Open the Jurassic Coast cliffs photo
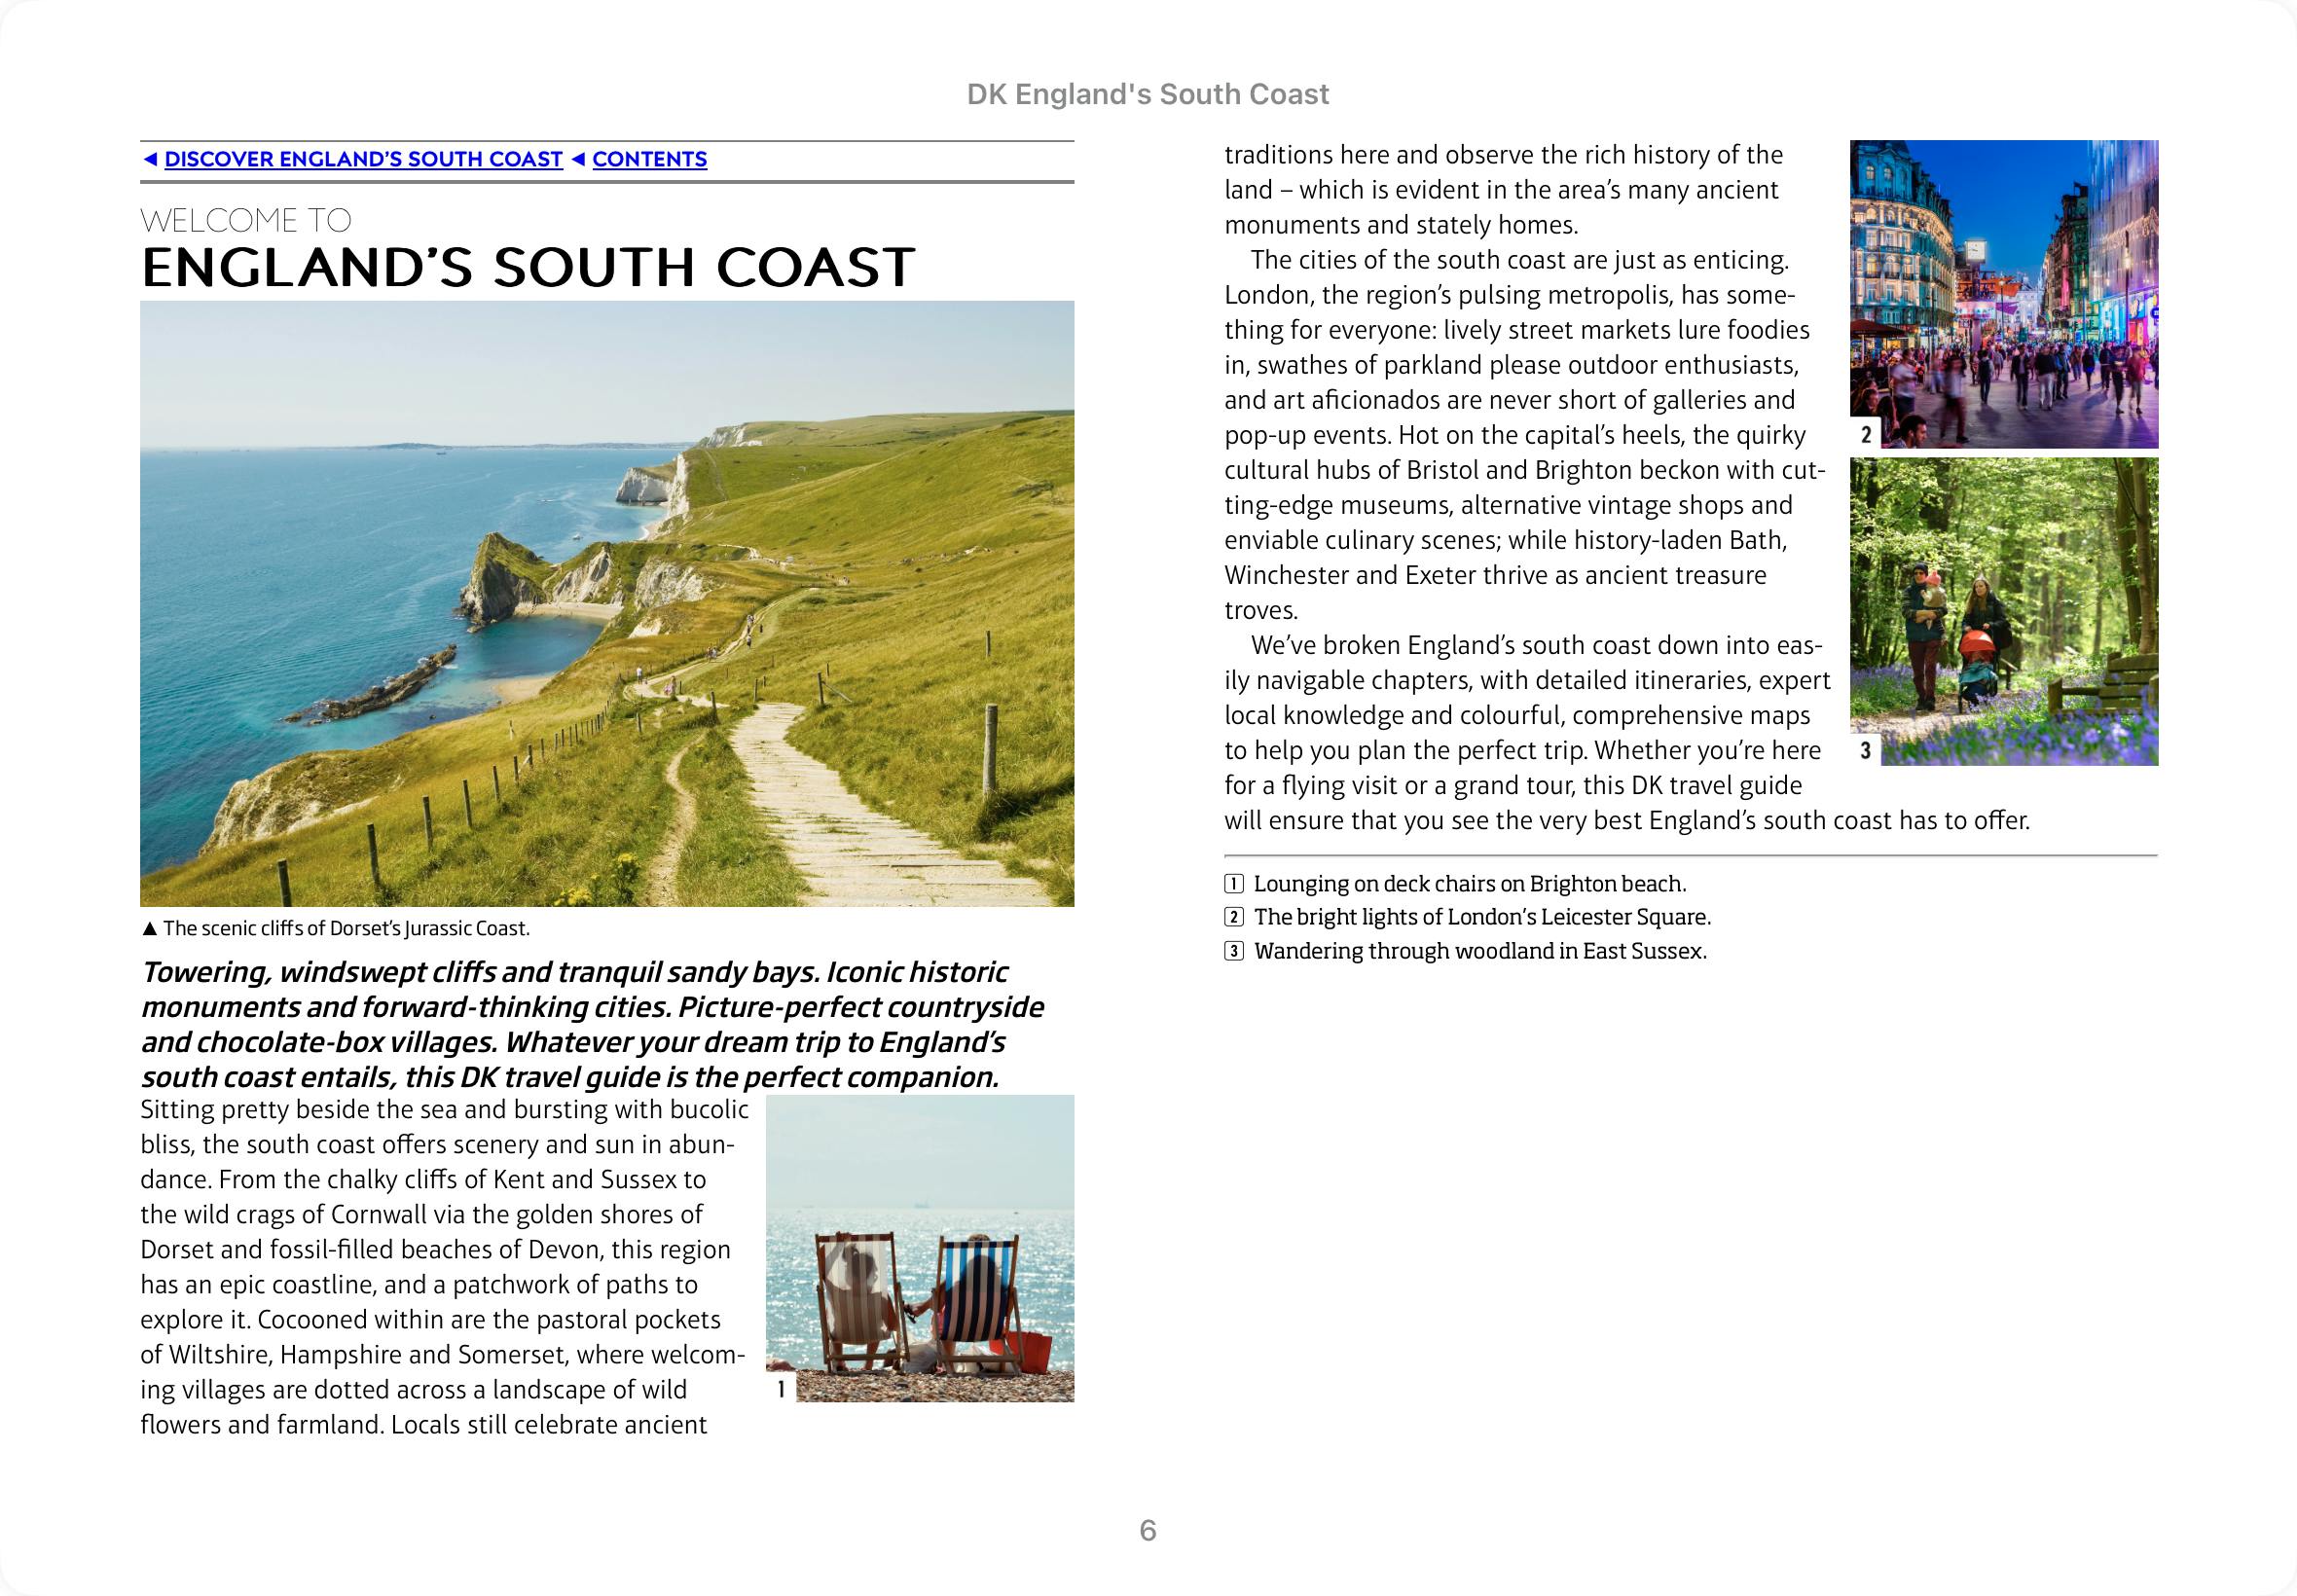The image size is (2297, 1596). tap(606, 603)
